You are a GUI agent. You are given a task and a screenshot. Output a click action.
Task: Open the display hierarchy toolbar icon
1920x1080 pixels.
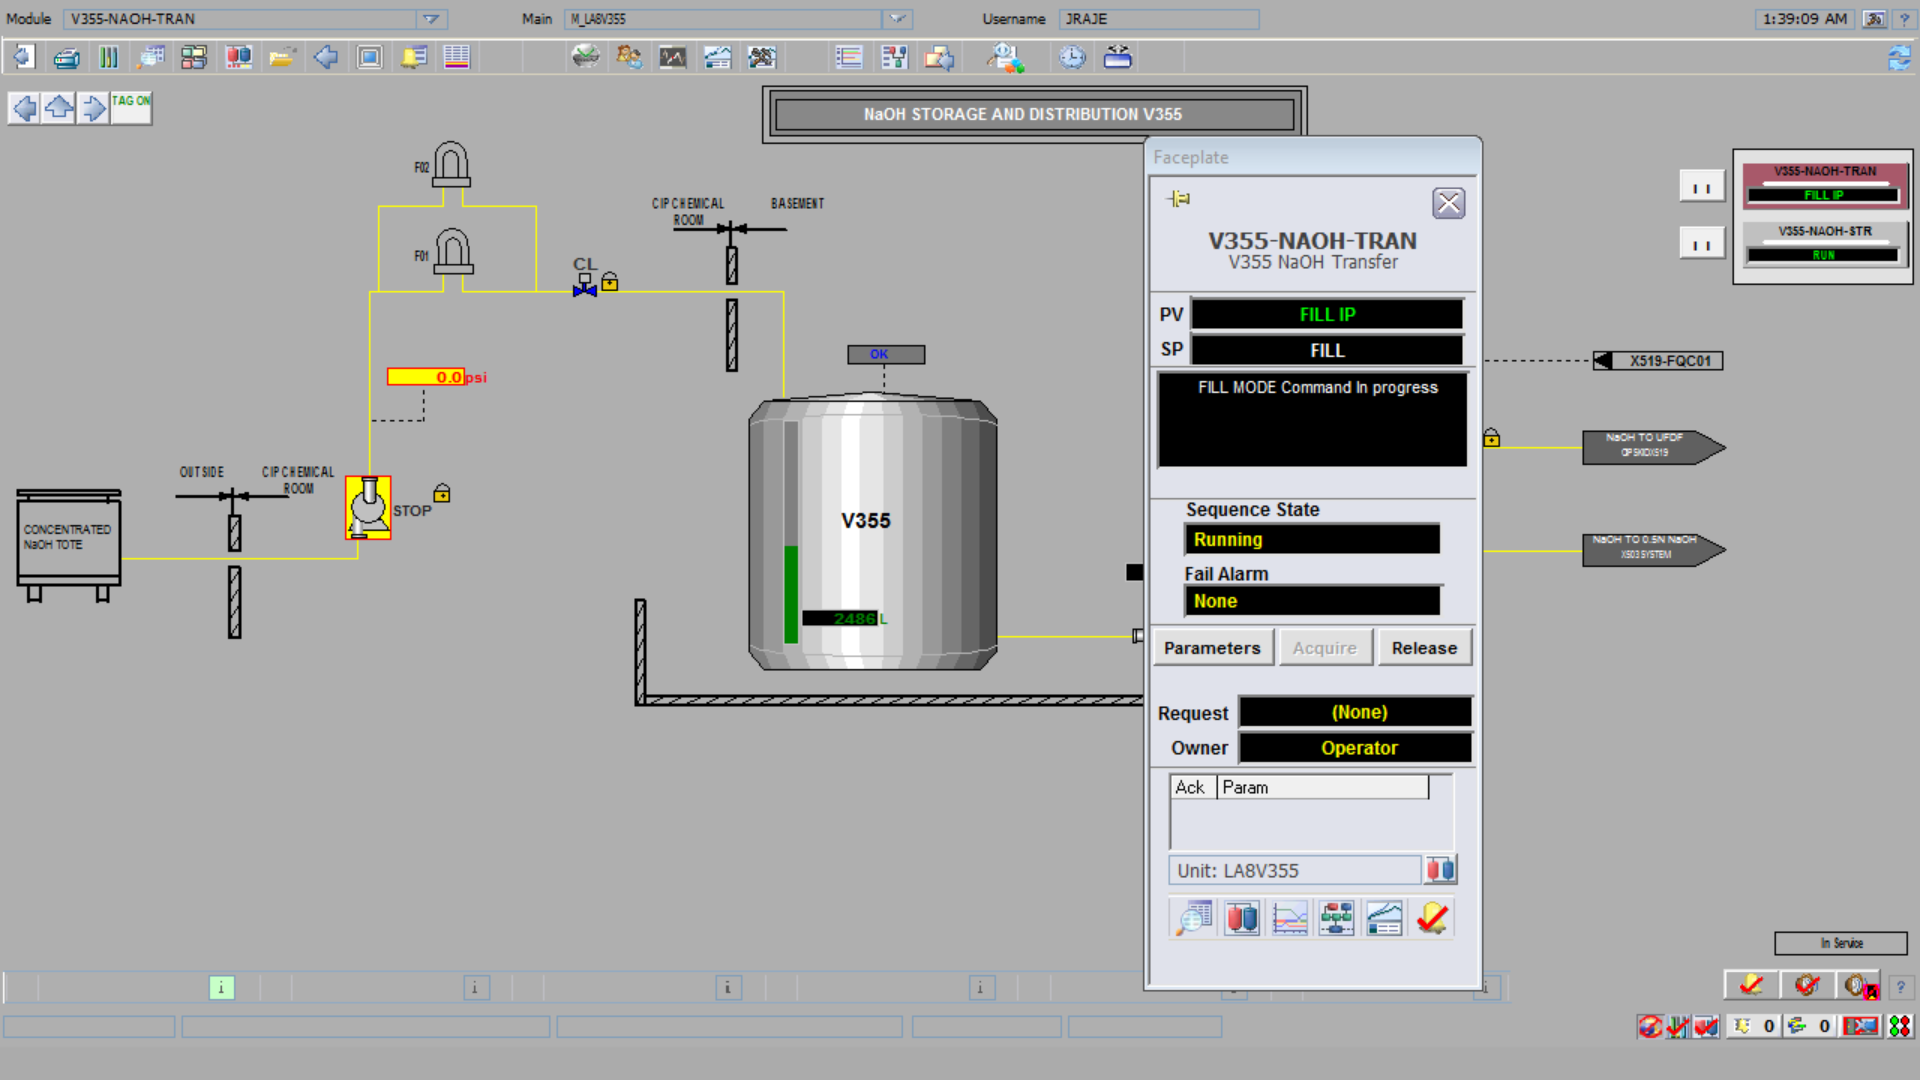[x=194, y=57]
